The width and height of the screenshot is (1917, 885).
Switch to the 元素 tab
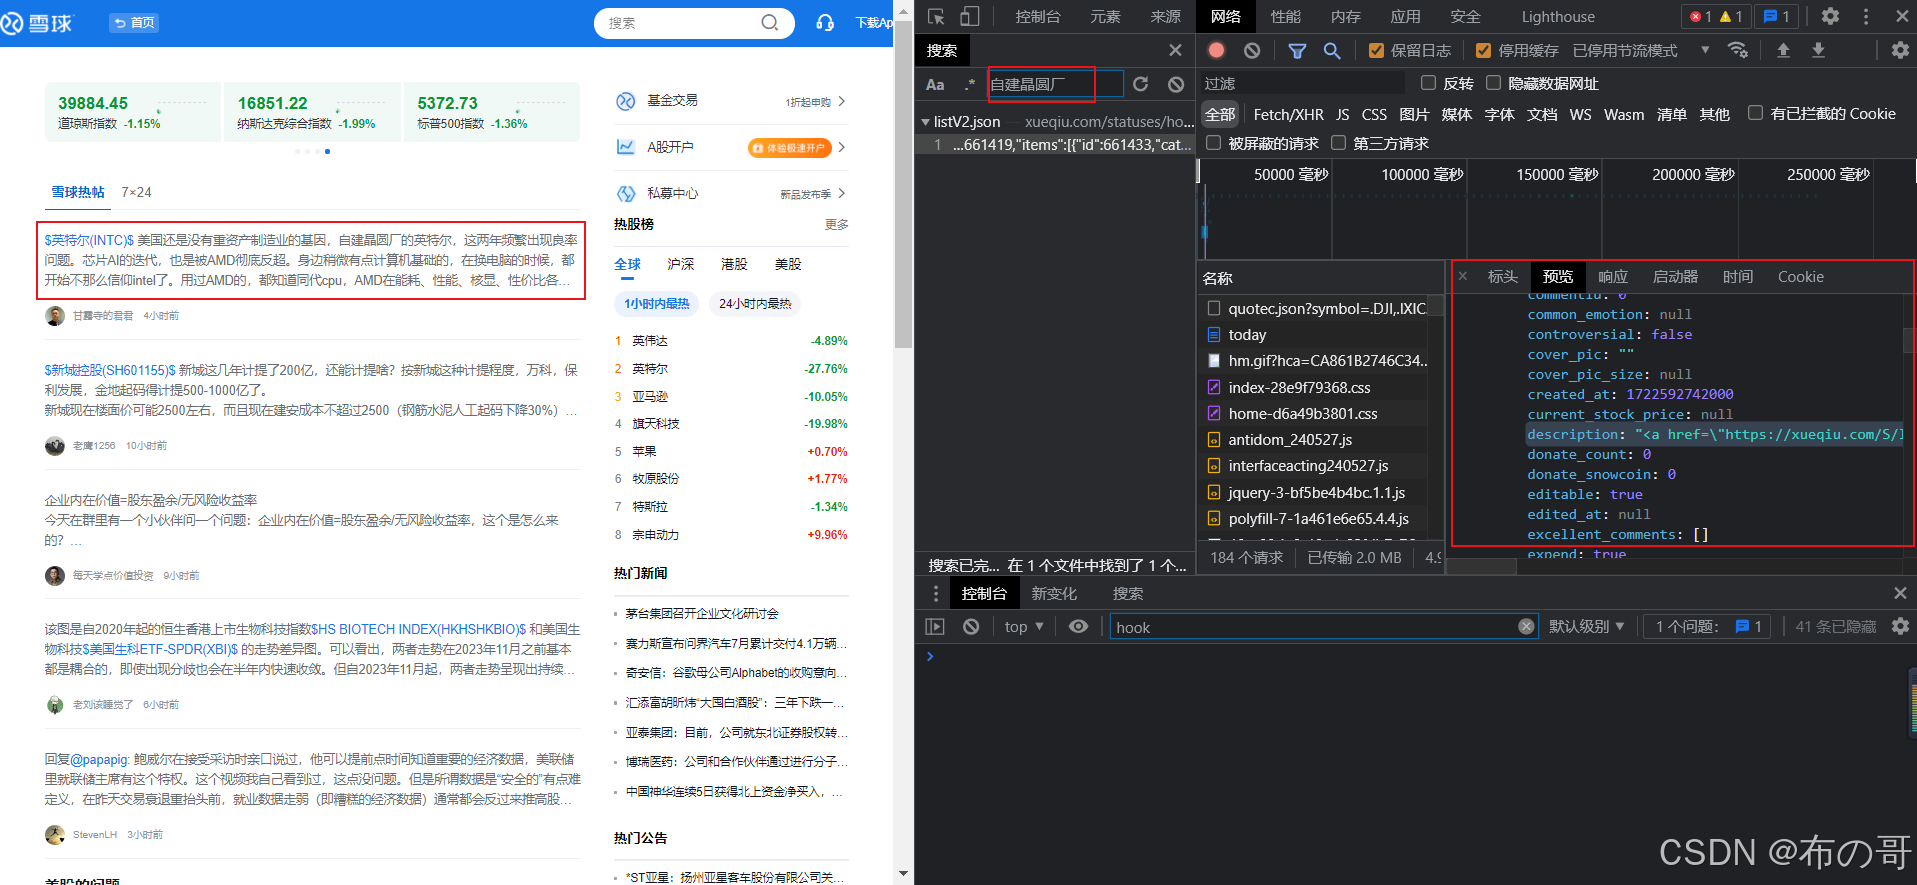coord(1105,16)
